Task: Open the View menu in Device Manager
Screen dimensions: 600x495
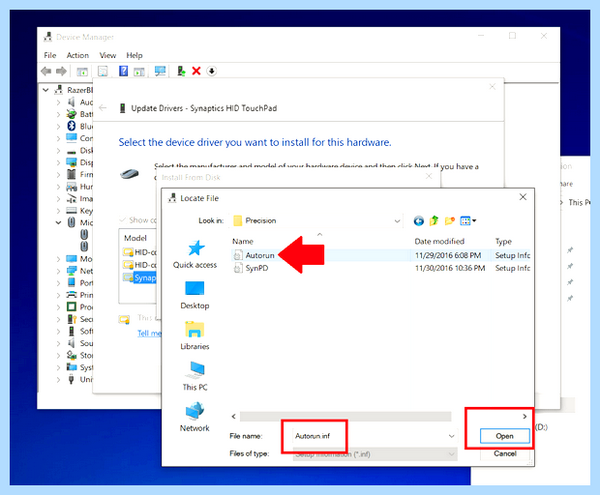Action: 108,55
